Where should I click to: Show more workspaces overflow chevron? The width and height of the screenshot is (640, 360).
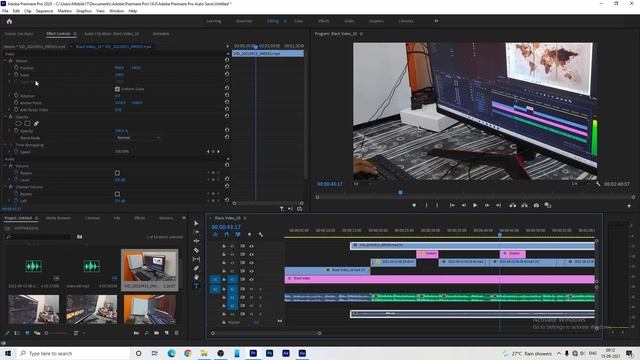tap(436, 21)
